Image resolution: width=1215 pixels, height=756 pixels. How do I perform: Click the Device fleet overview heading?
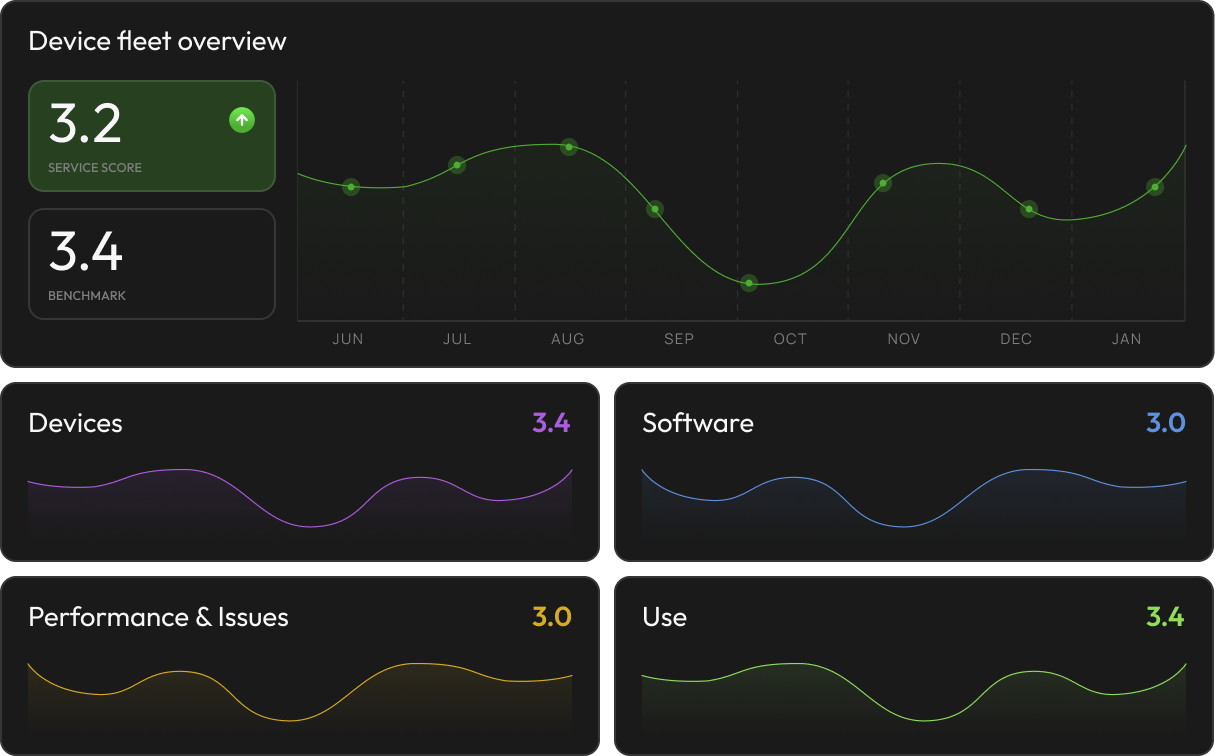pyautogui.click(x=157, y=41)
